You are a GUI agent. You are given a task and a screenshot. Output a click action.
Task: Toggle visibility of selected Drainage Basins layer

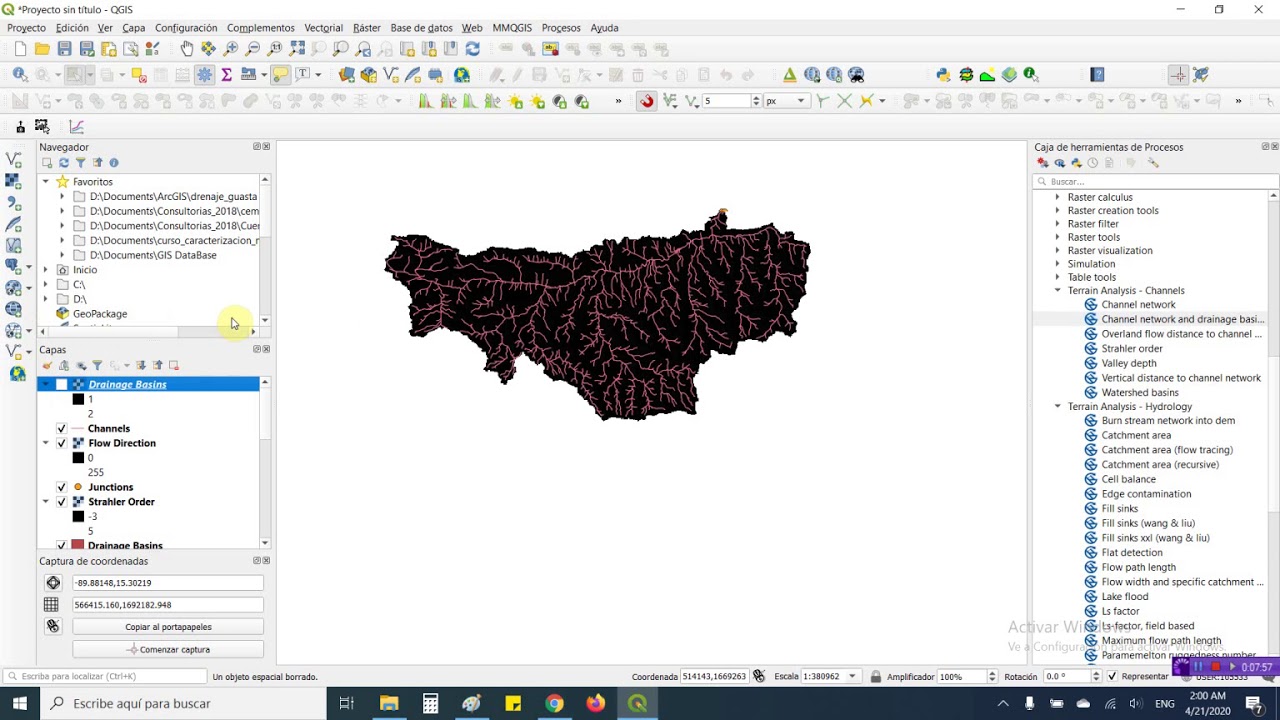(62, 385)
